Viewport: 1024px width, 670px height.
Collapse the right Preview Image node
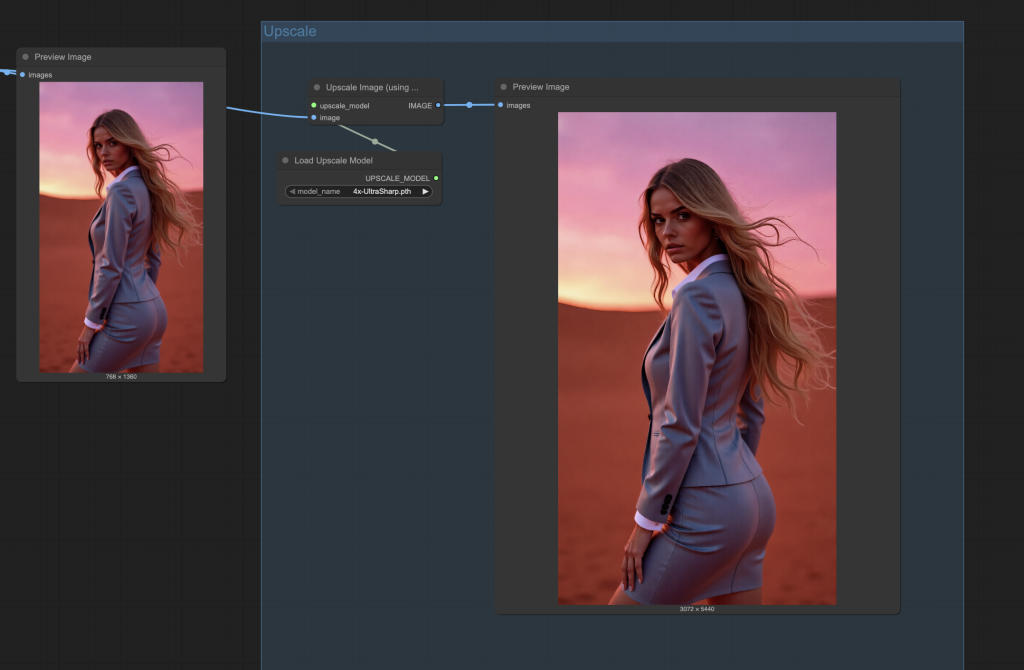pyautogui.click(x=504, y=87)
